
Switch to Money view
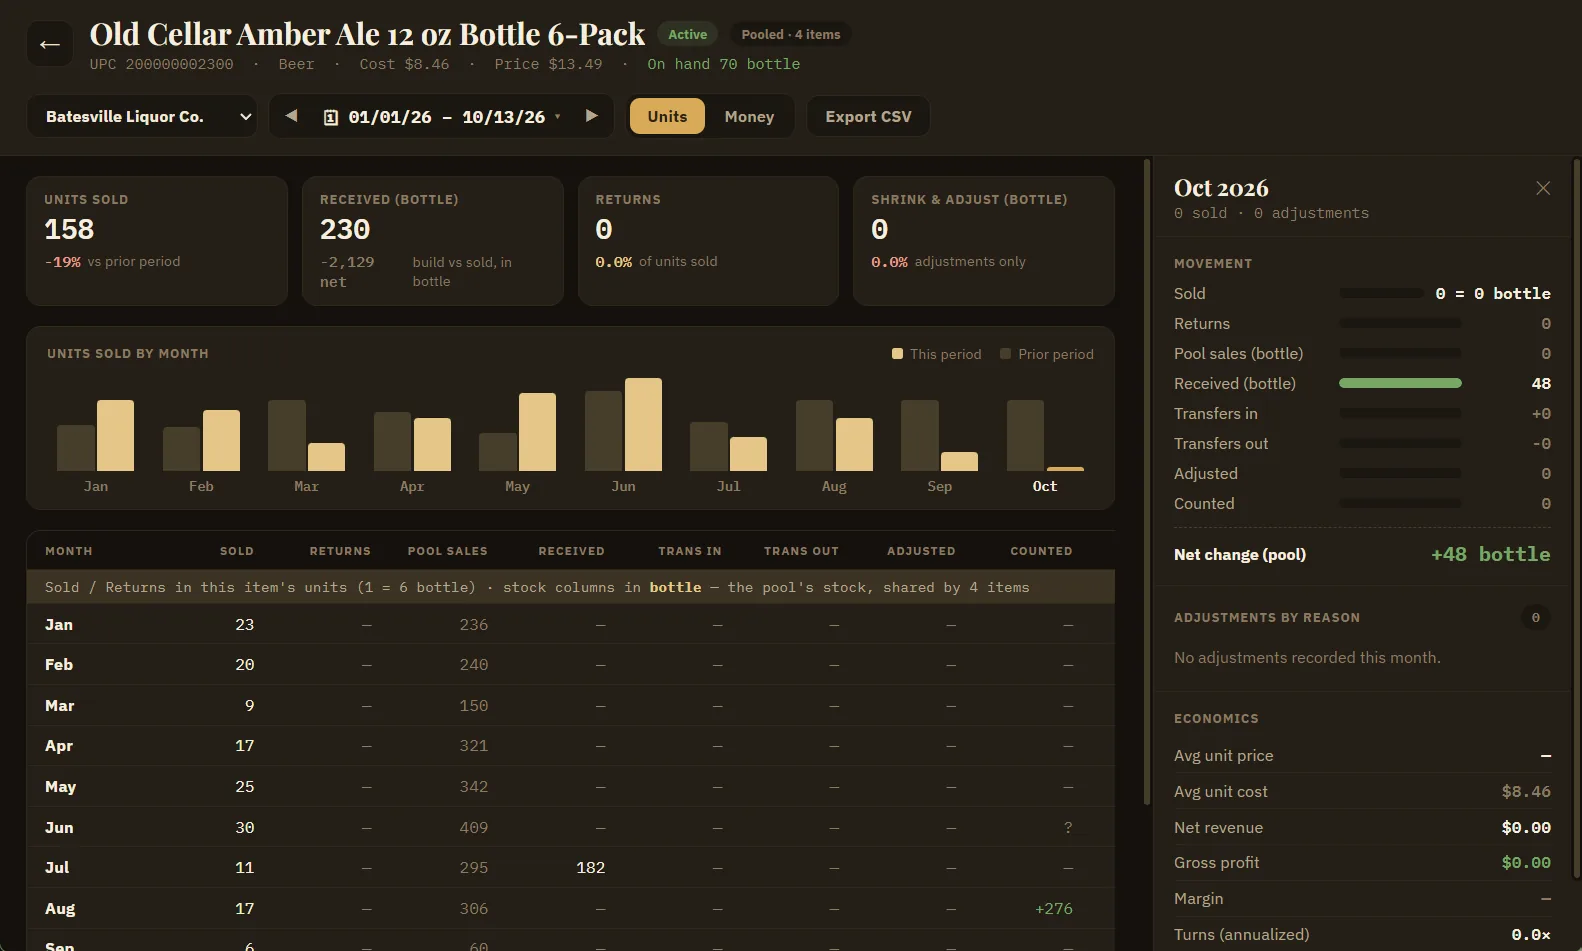click(749, 116)
